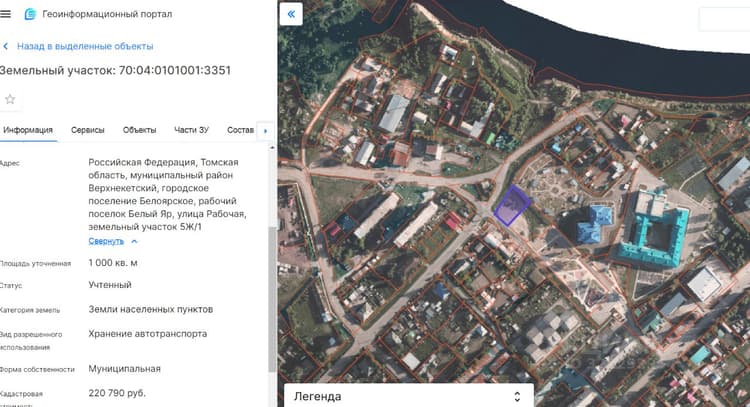Image resolution: width=750 pixels, height=407 pixels.
Task: Click the blue-roofed building on the map
Action: click(594, 224)
